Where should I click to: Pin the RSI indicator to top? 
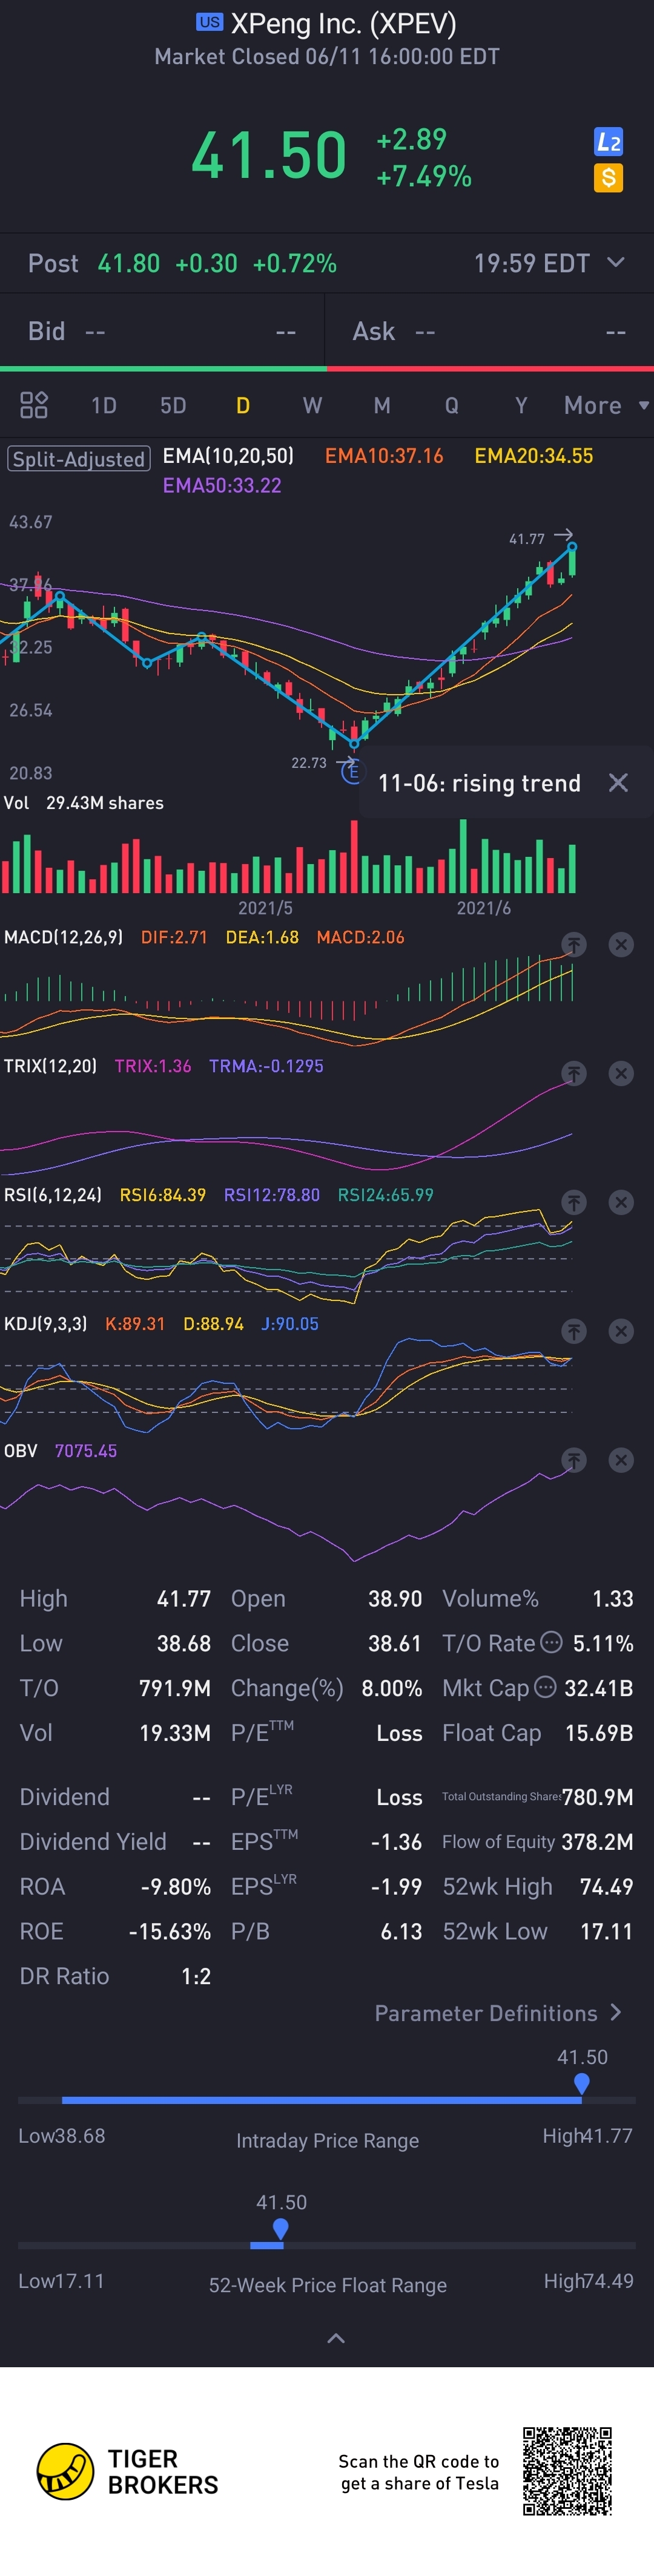point(573,1202)
